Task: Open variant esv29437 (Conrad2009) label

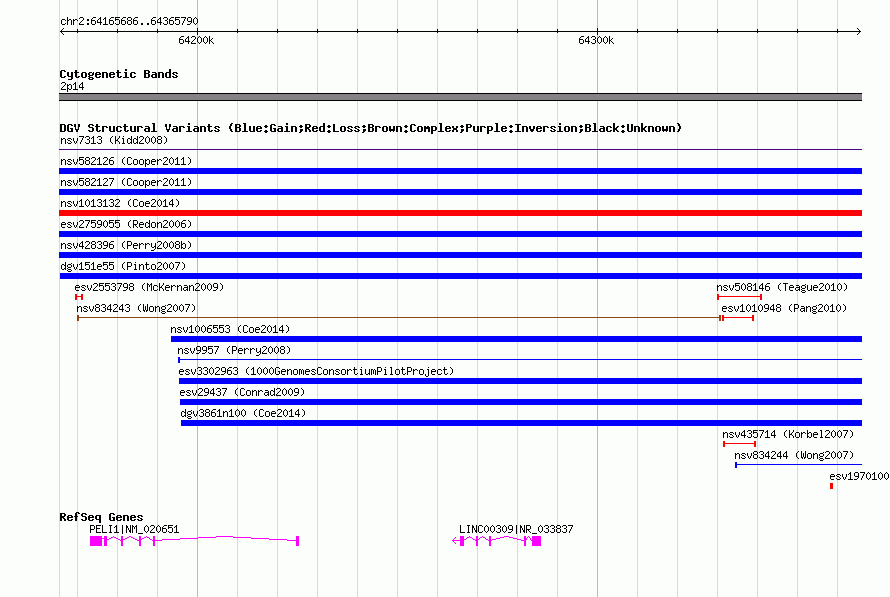Action: point(242,392)
